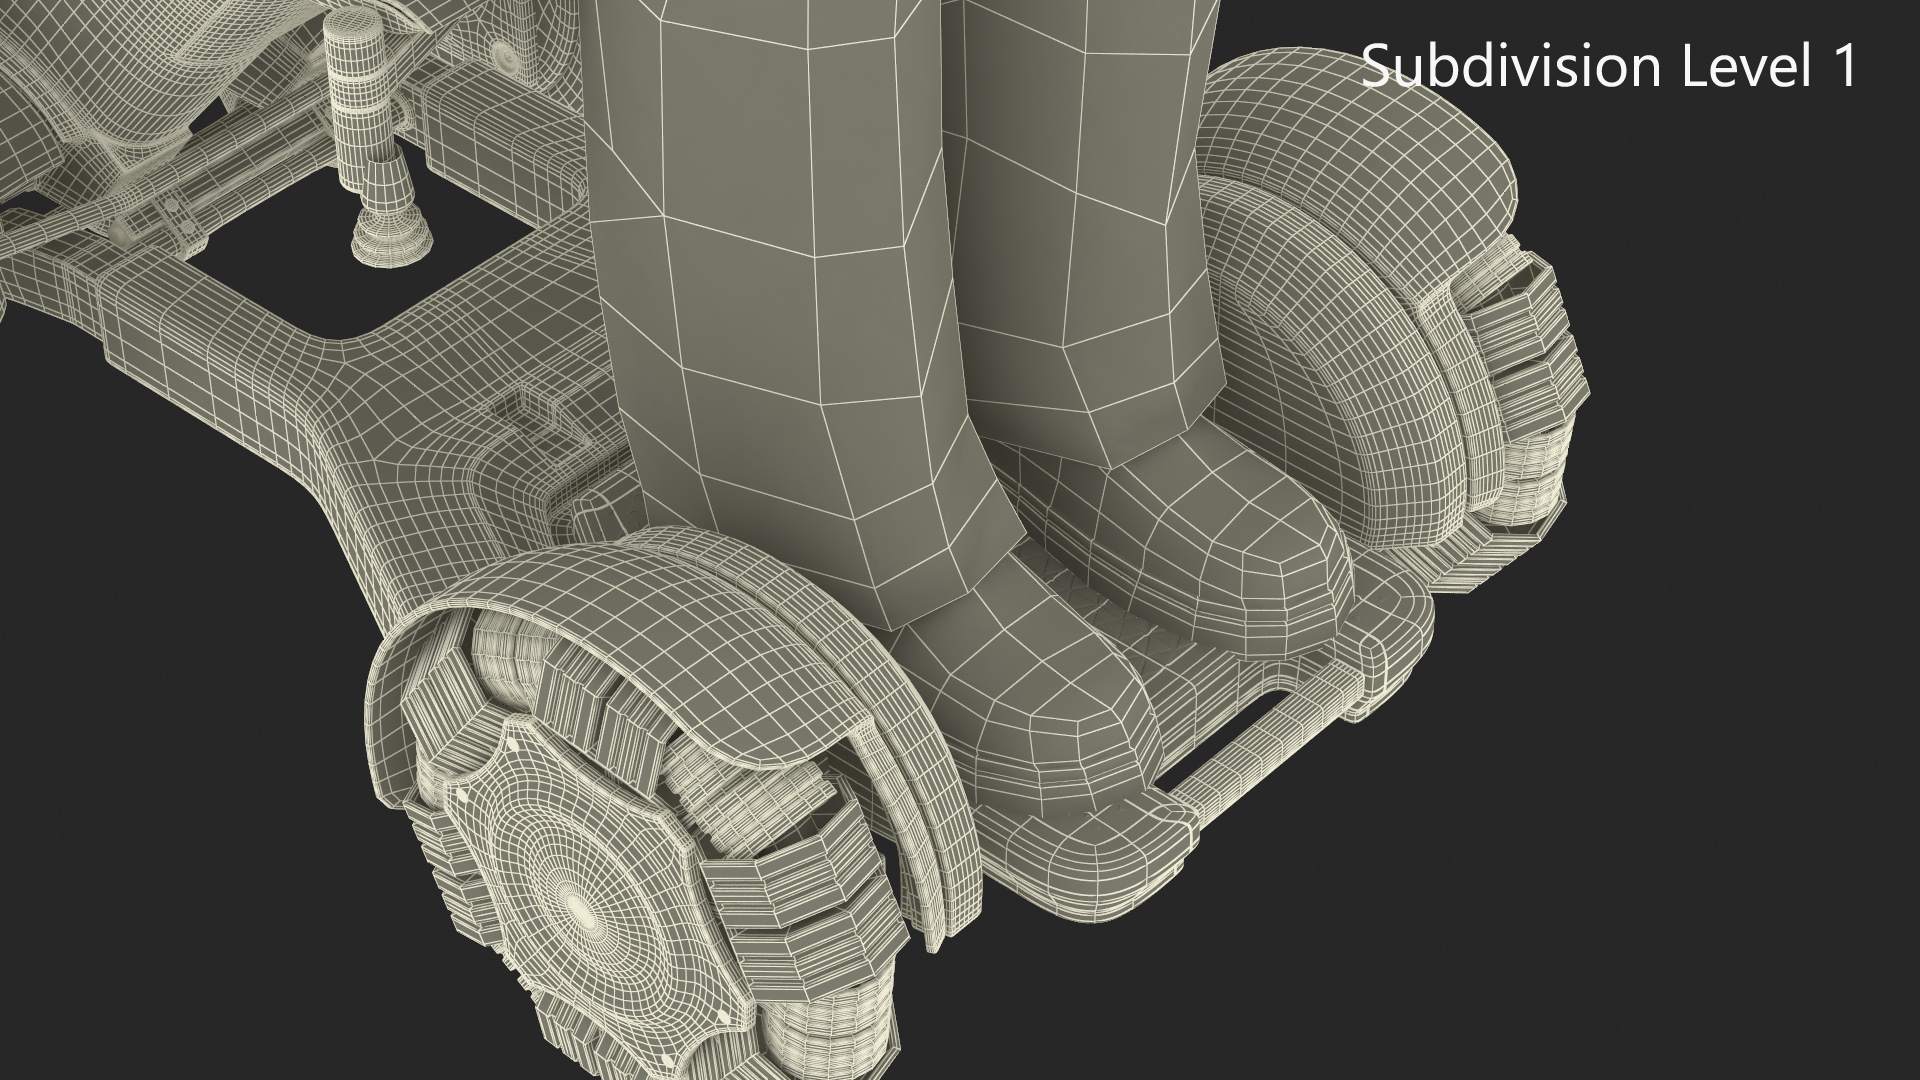Select the front wheel upper tire roller

tap(505, 655)
